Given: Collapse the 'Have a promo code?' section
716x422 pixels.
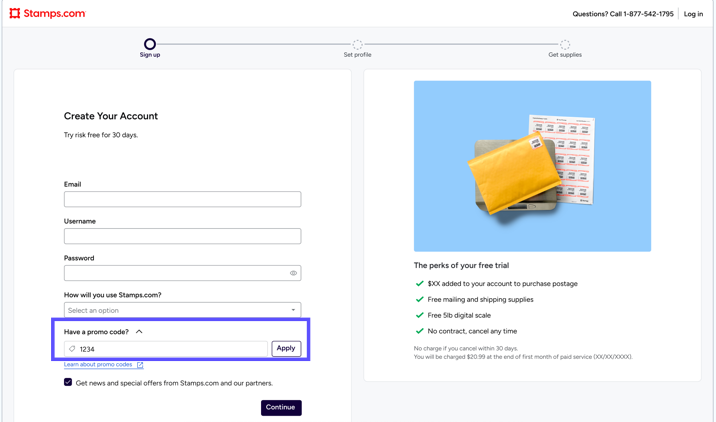Looking at the screenshot, I should pos(139,332).
